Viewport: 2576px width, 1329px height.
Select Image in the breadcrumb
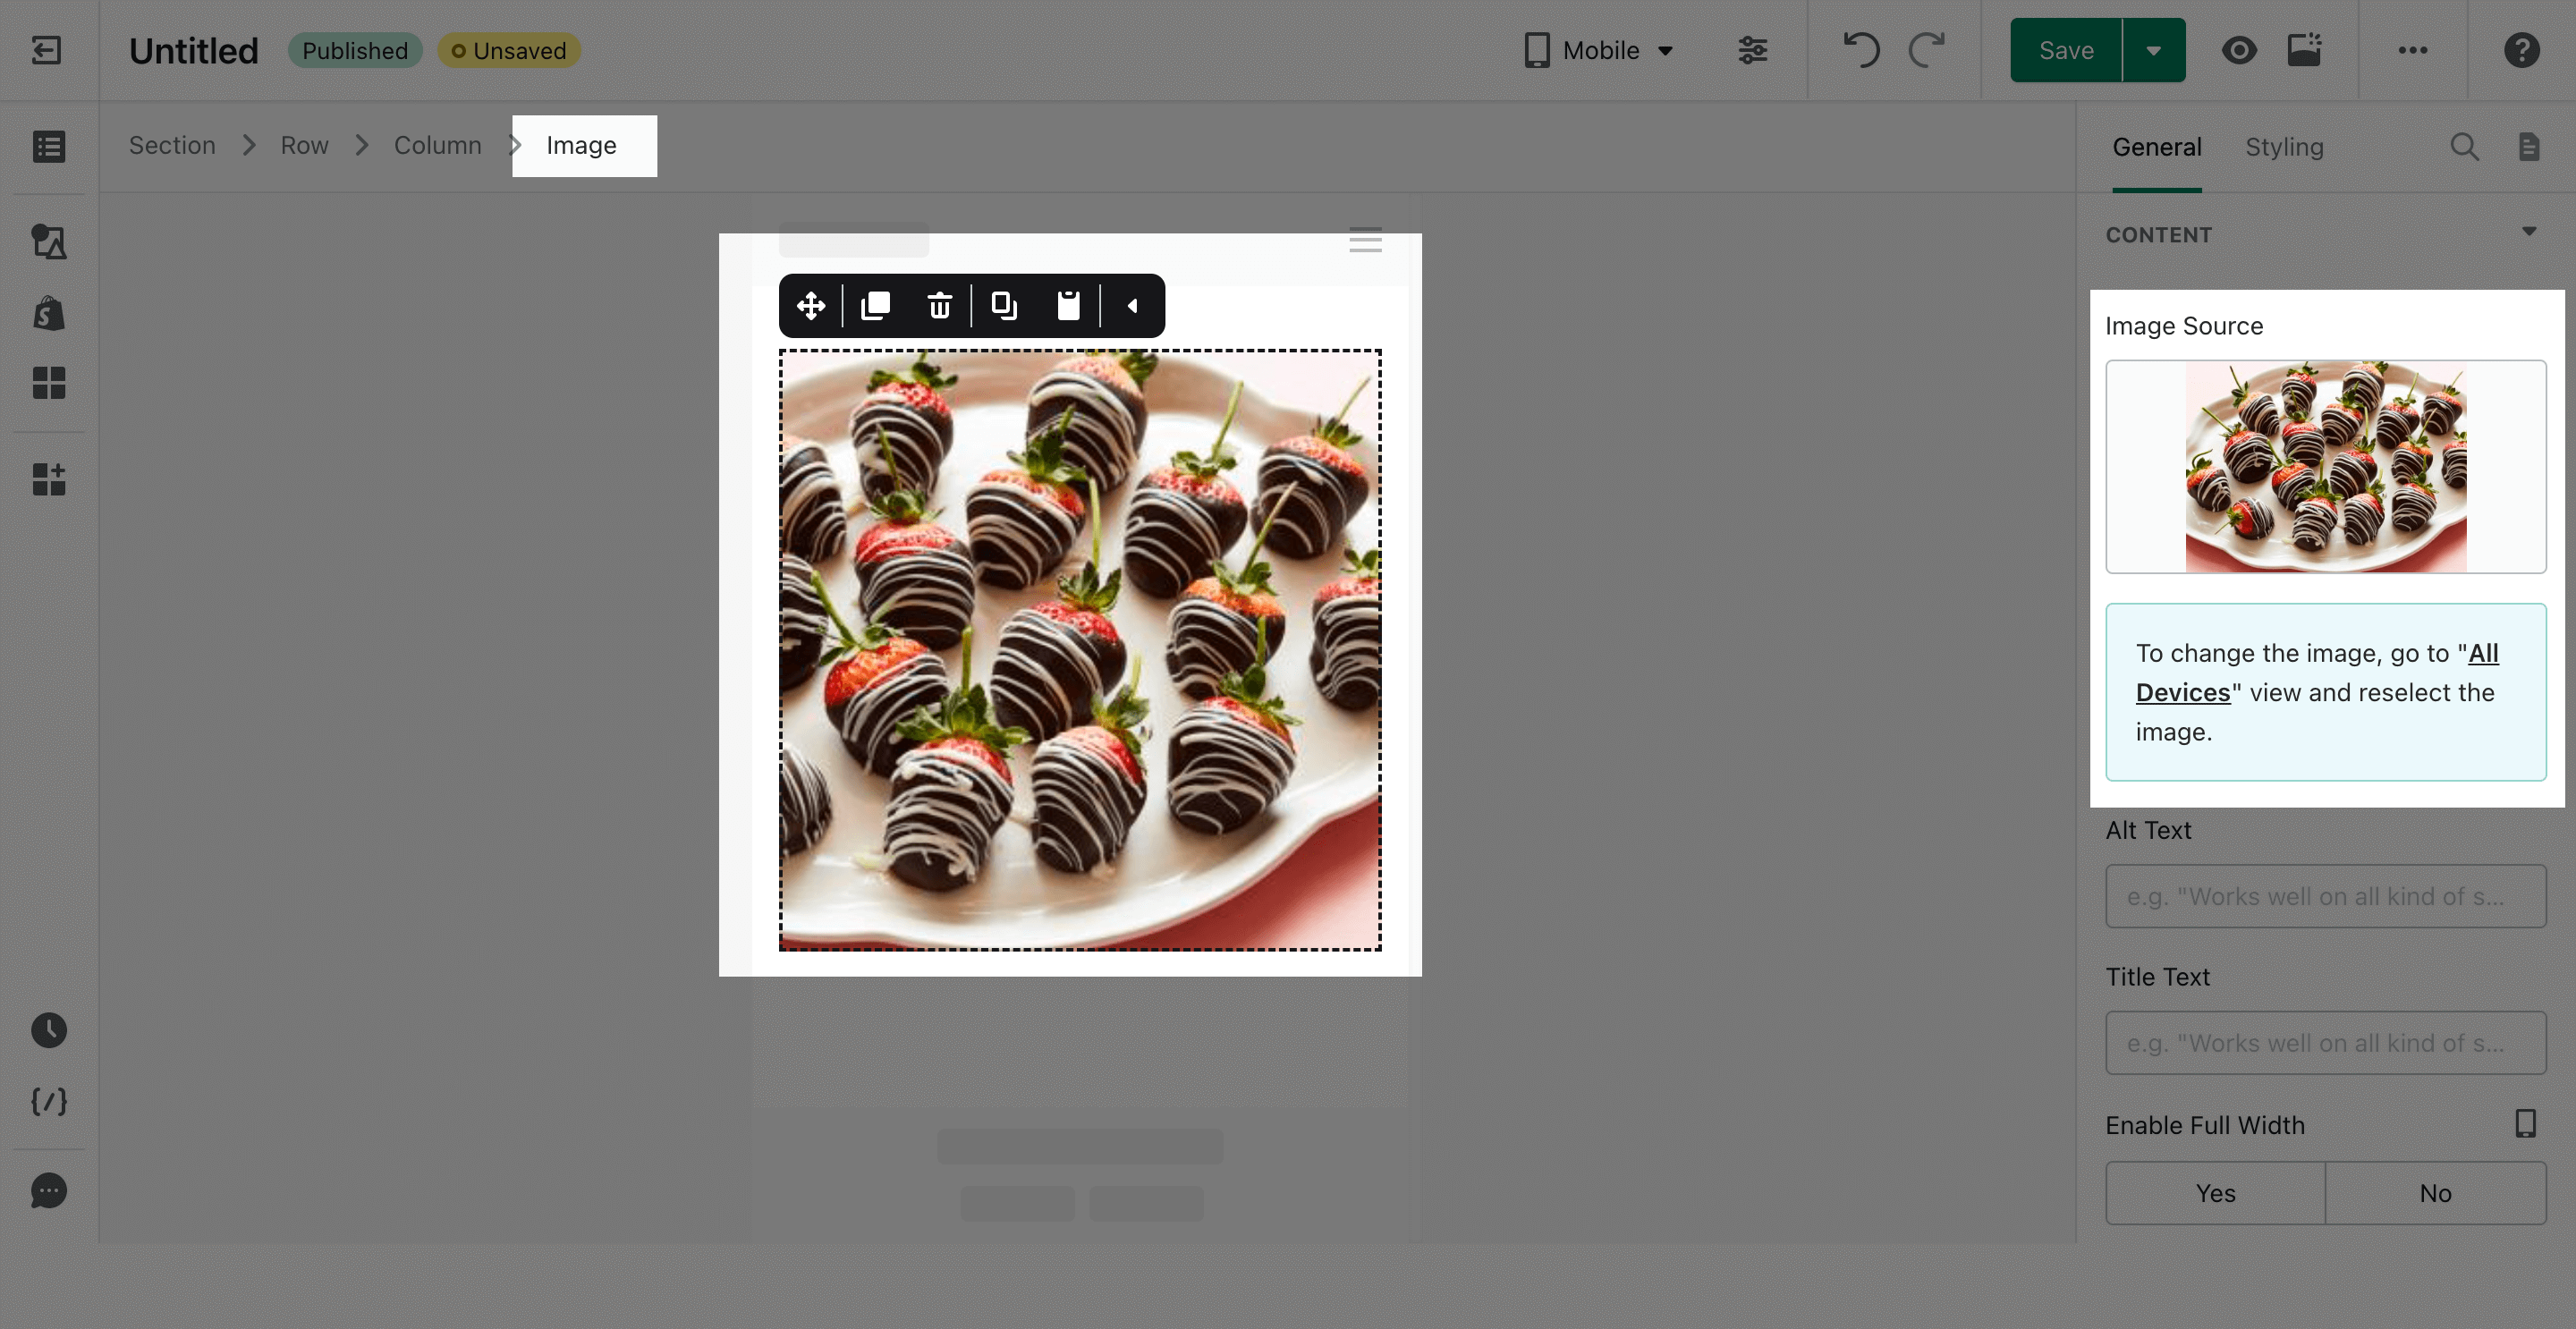pyautogui.click(x=581, y=145)
